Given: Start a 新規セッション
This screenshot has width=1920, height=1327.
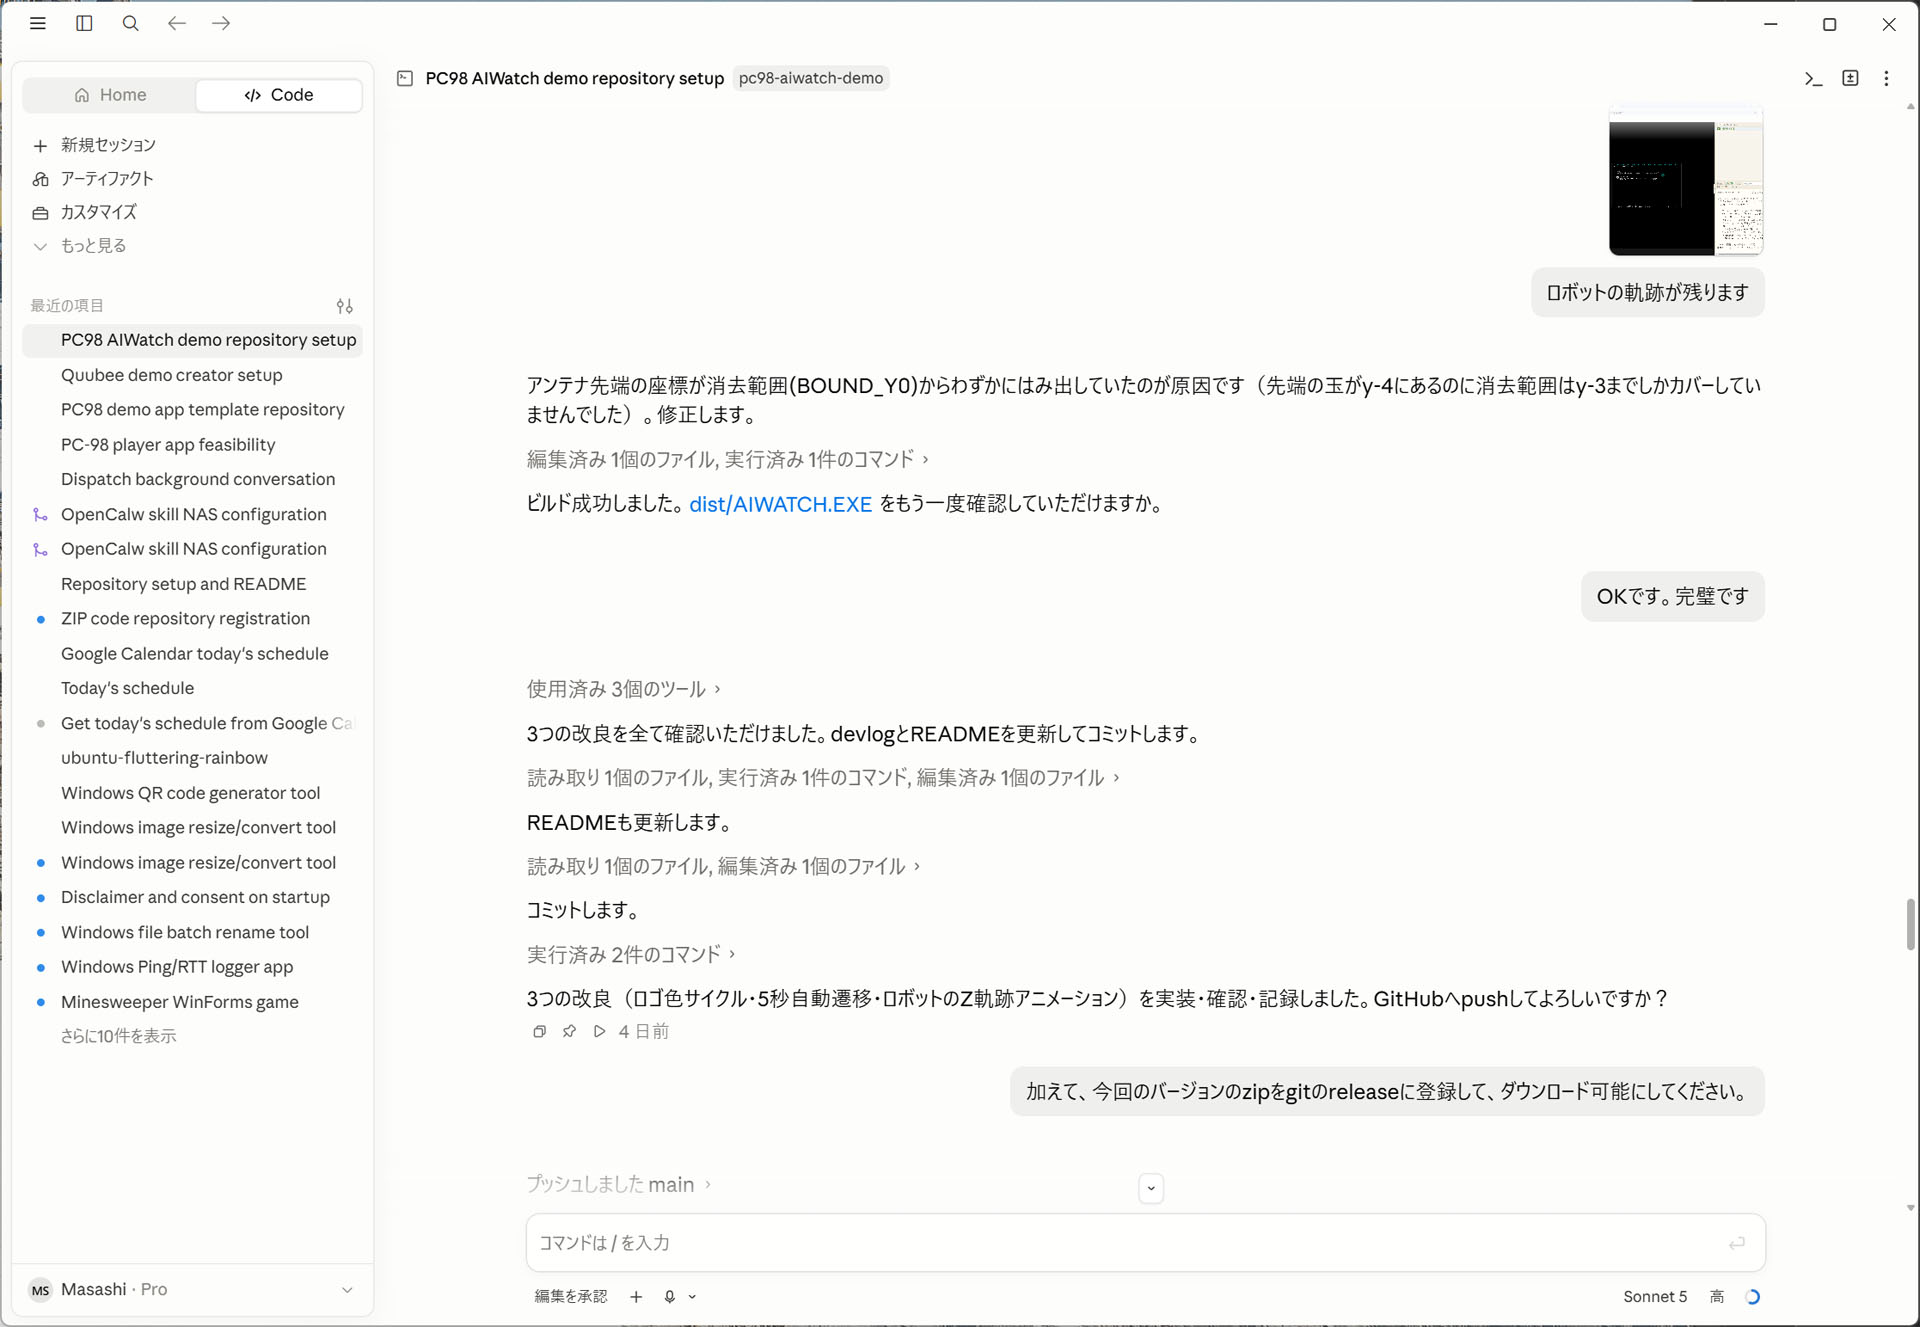Looking at the screenshot, I should click(x=108, y=145).
